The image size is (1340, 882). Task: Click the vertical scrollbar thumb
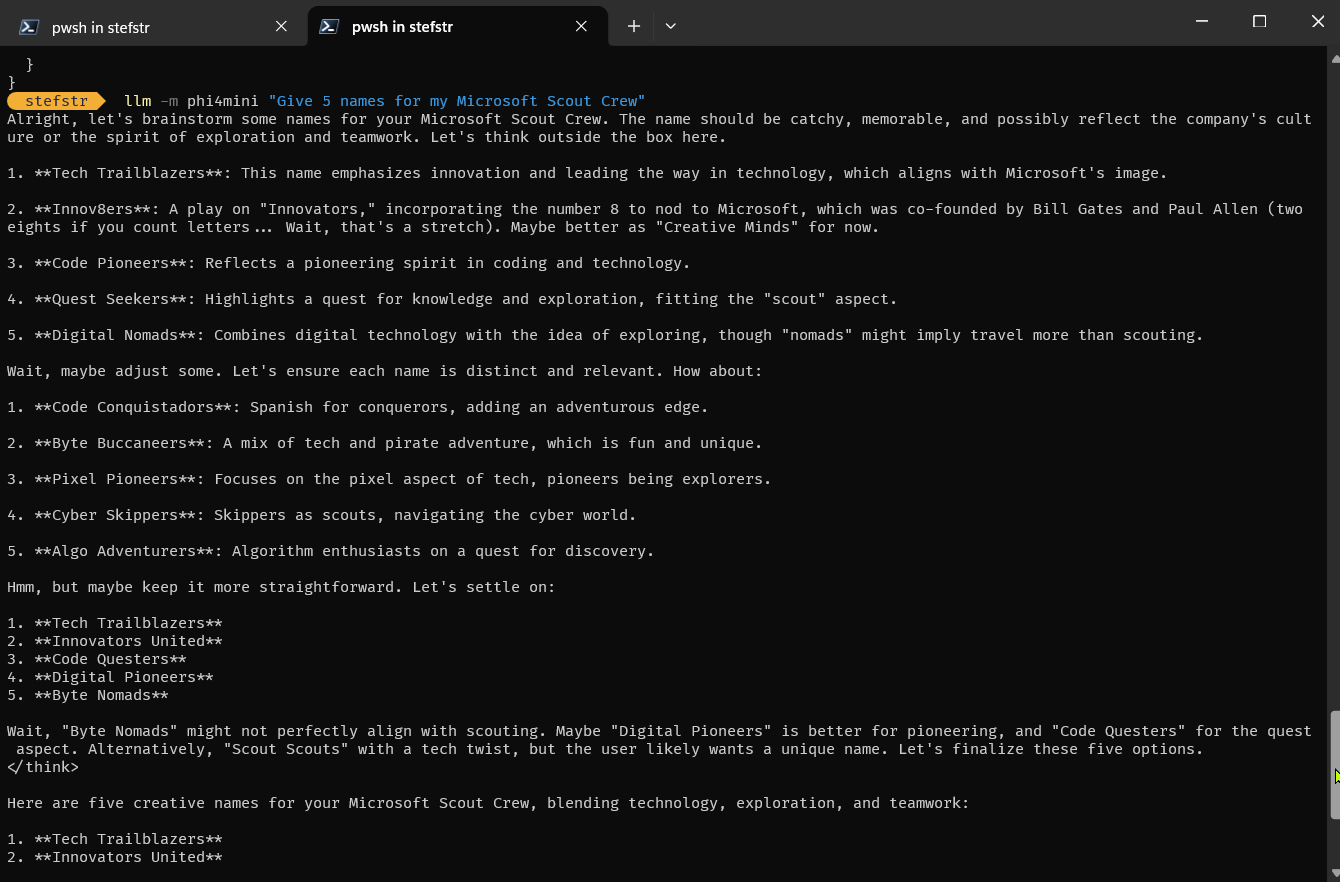(x=1334, y=765)
